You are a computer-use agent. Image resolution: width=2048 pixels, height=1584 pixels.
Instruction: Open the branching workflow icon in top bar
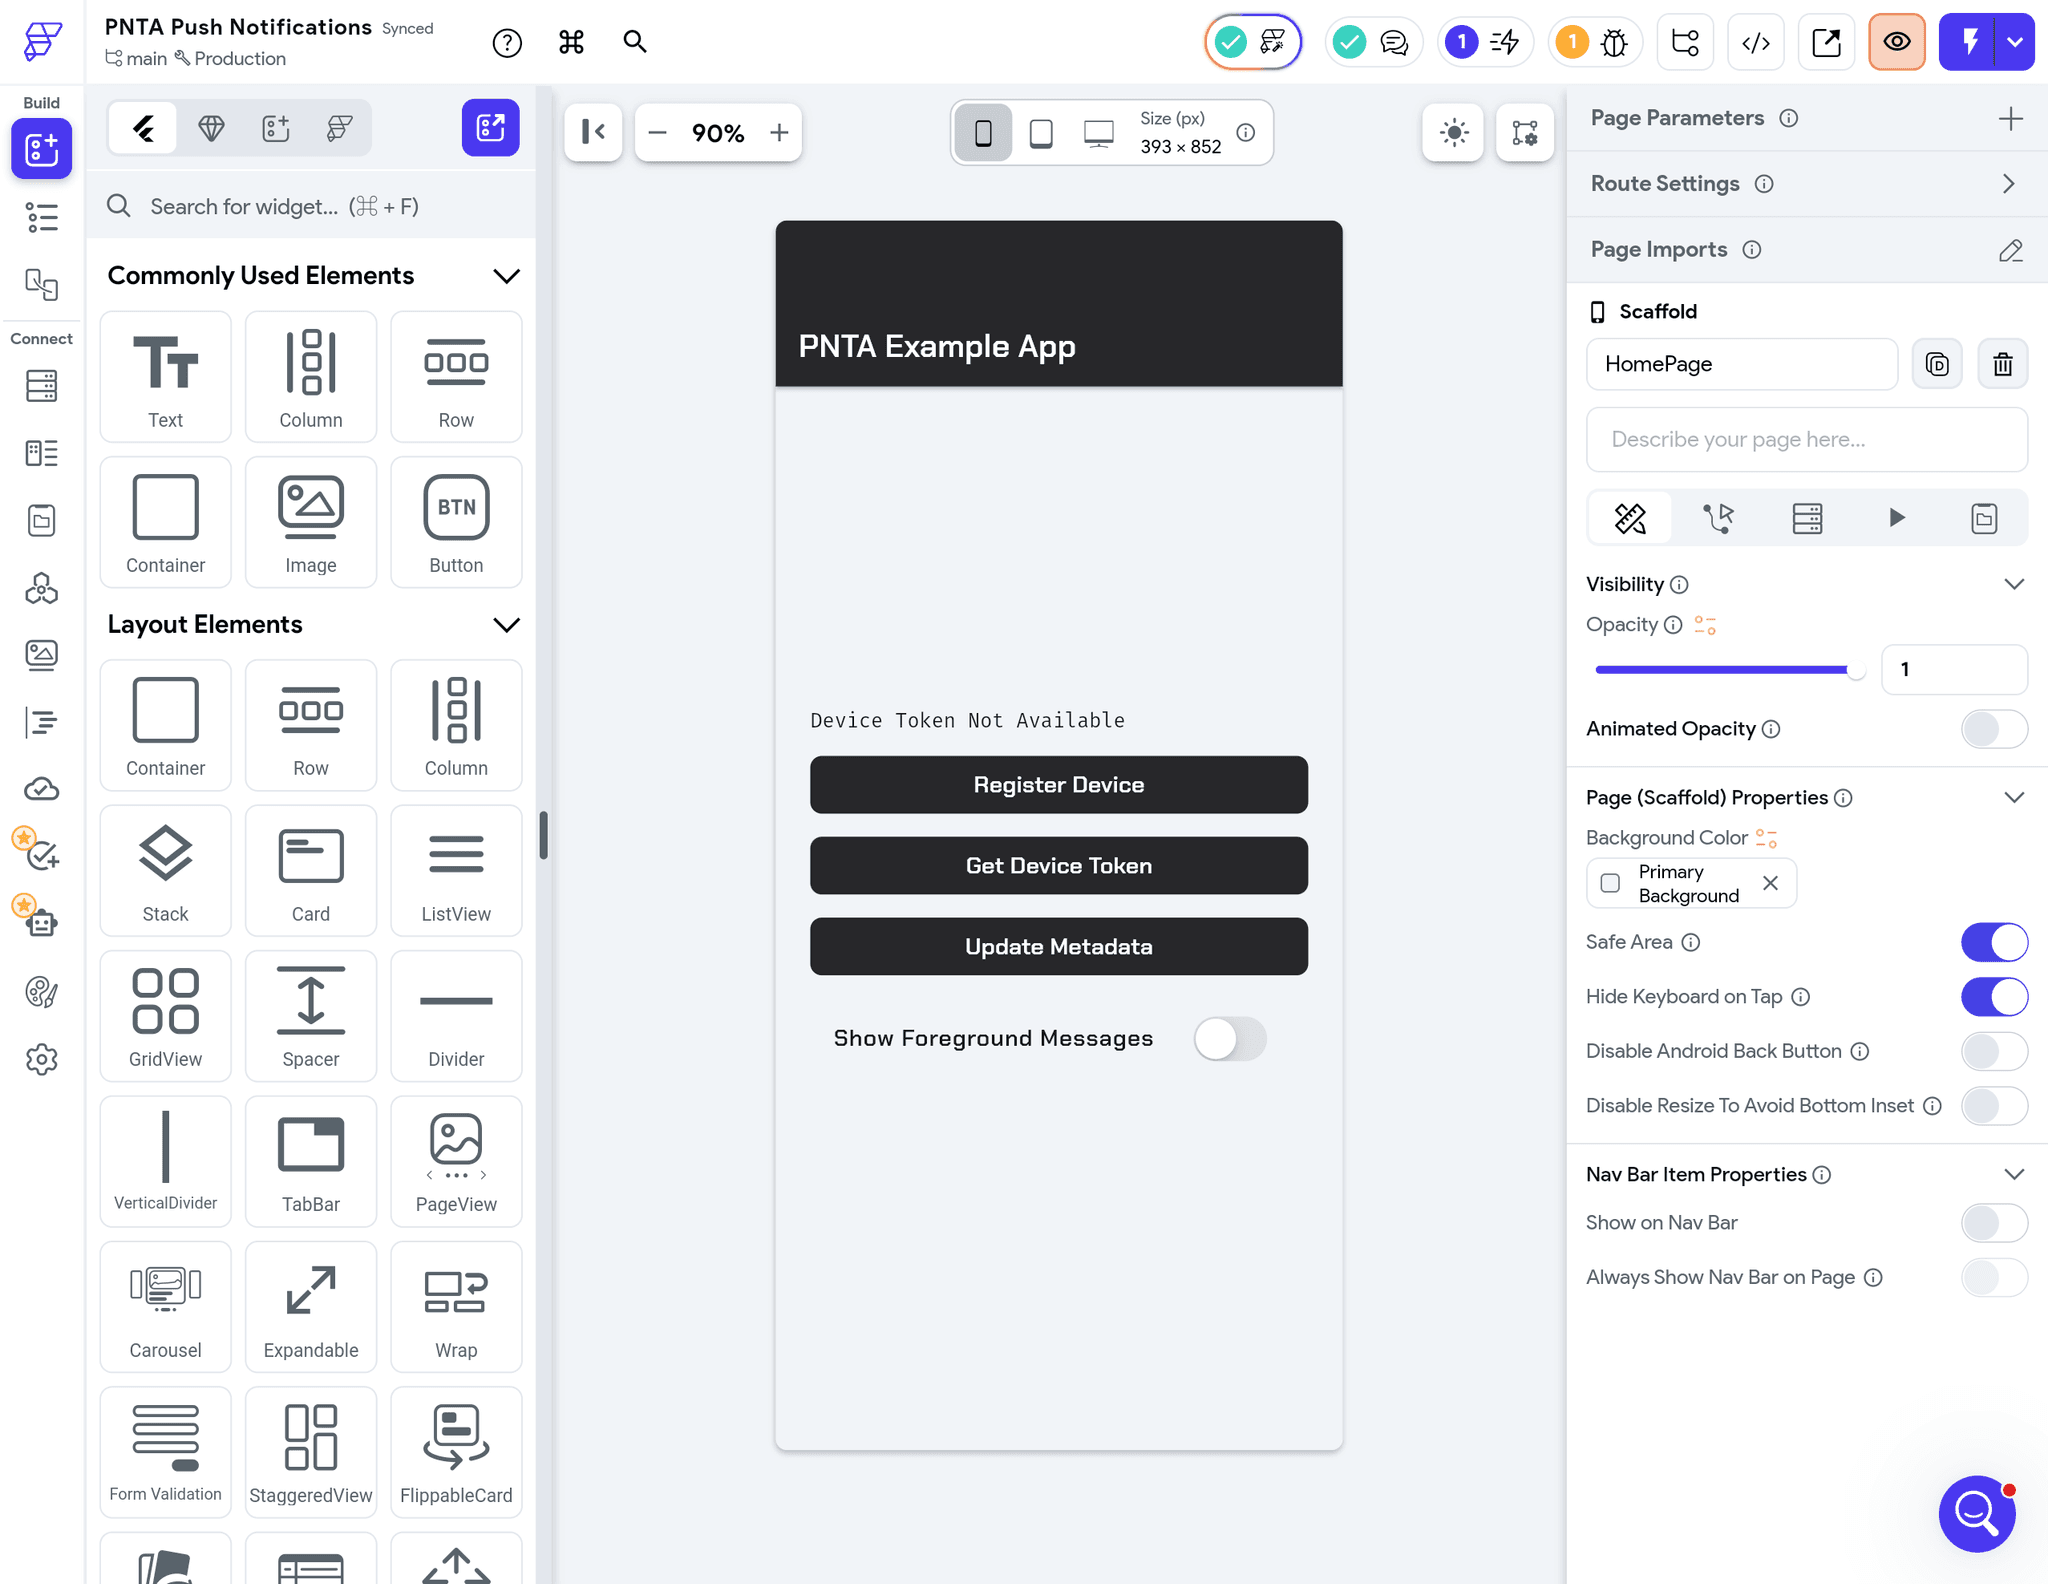point(1684,42)
